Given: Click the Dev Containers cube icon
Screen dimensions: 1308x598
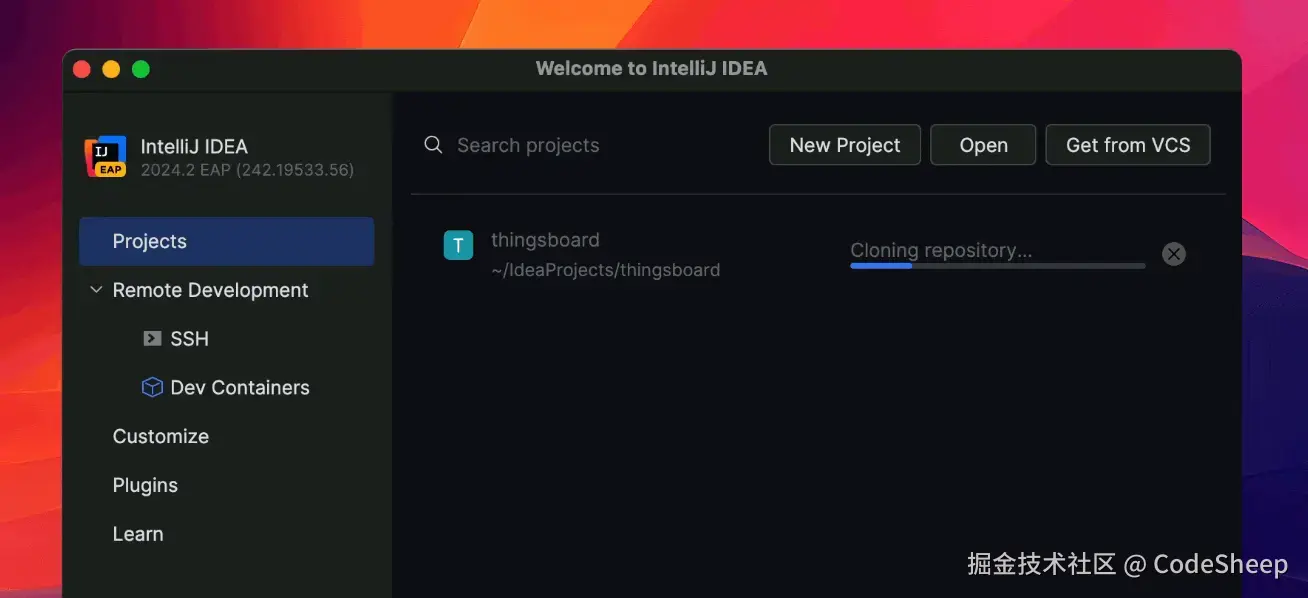Looking at the screenshot, I should coord(151,386).
